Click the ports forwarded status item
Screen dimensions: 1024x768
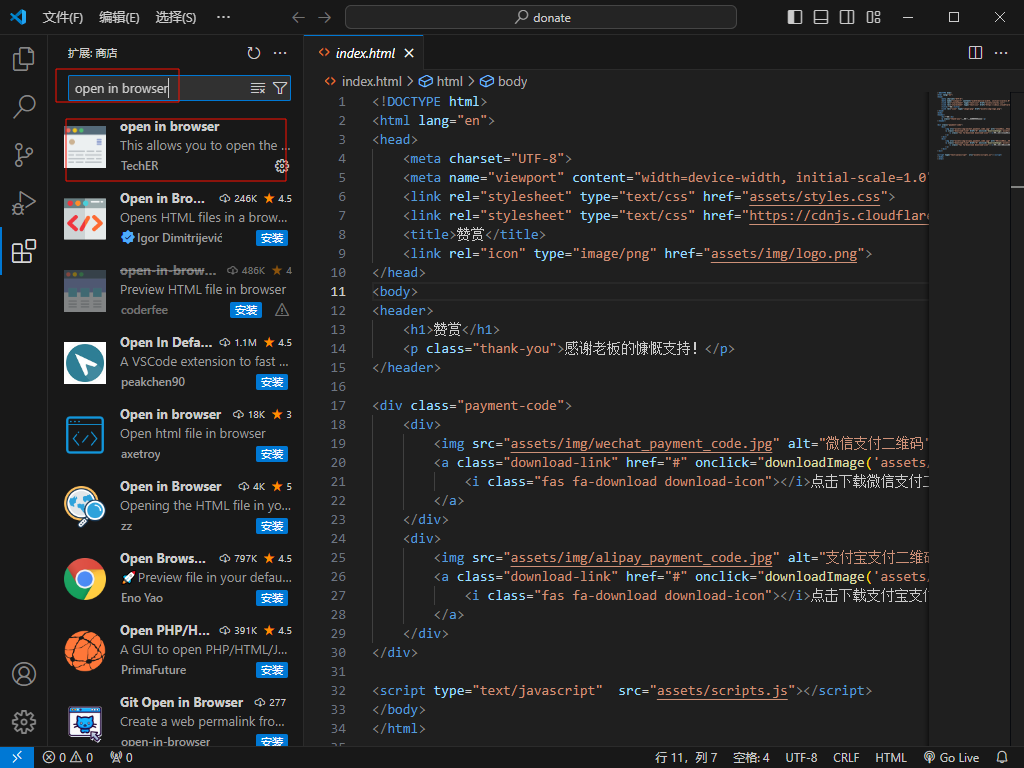click(x=121, y=758)
